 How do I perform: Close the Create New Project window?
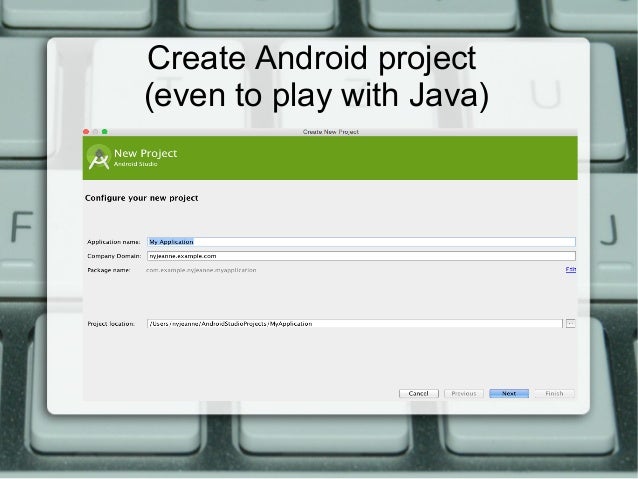86,131
